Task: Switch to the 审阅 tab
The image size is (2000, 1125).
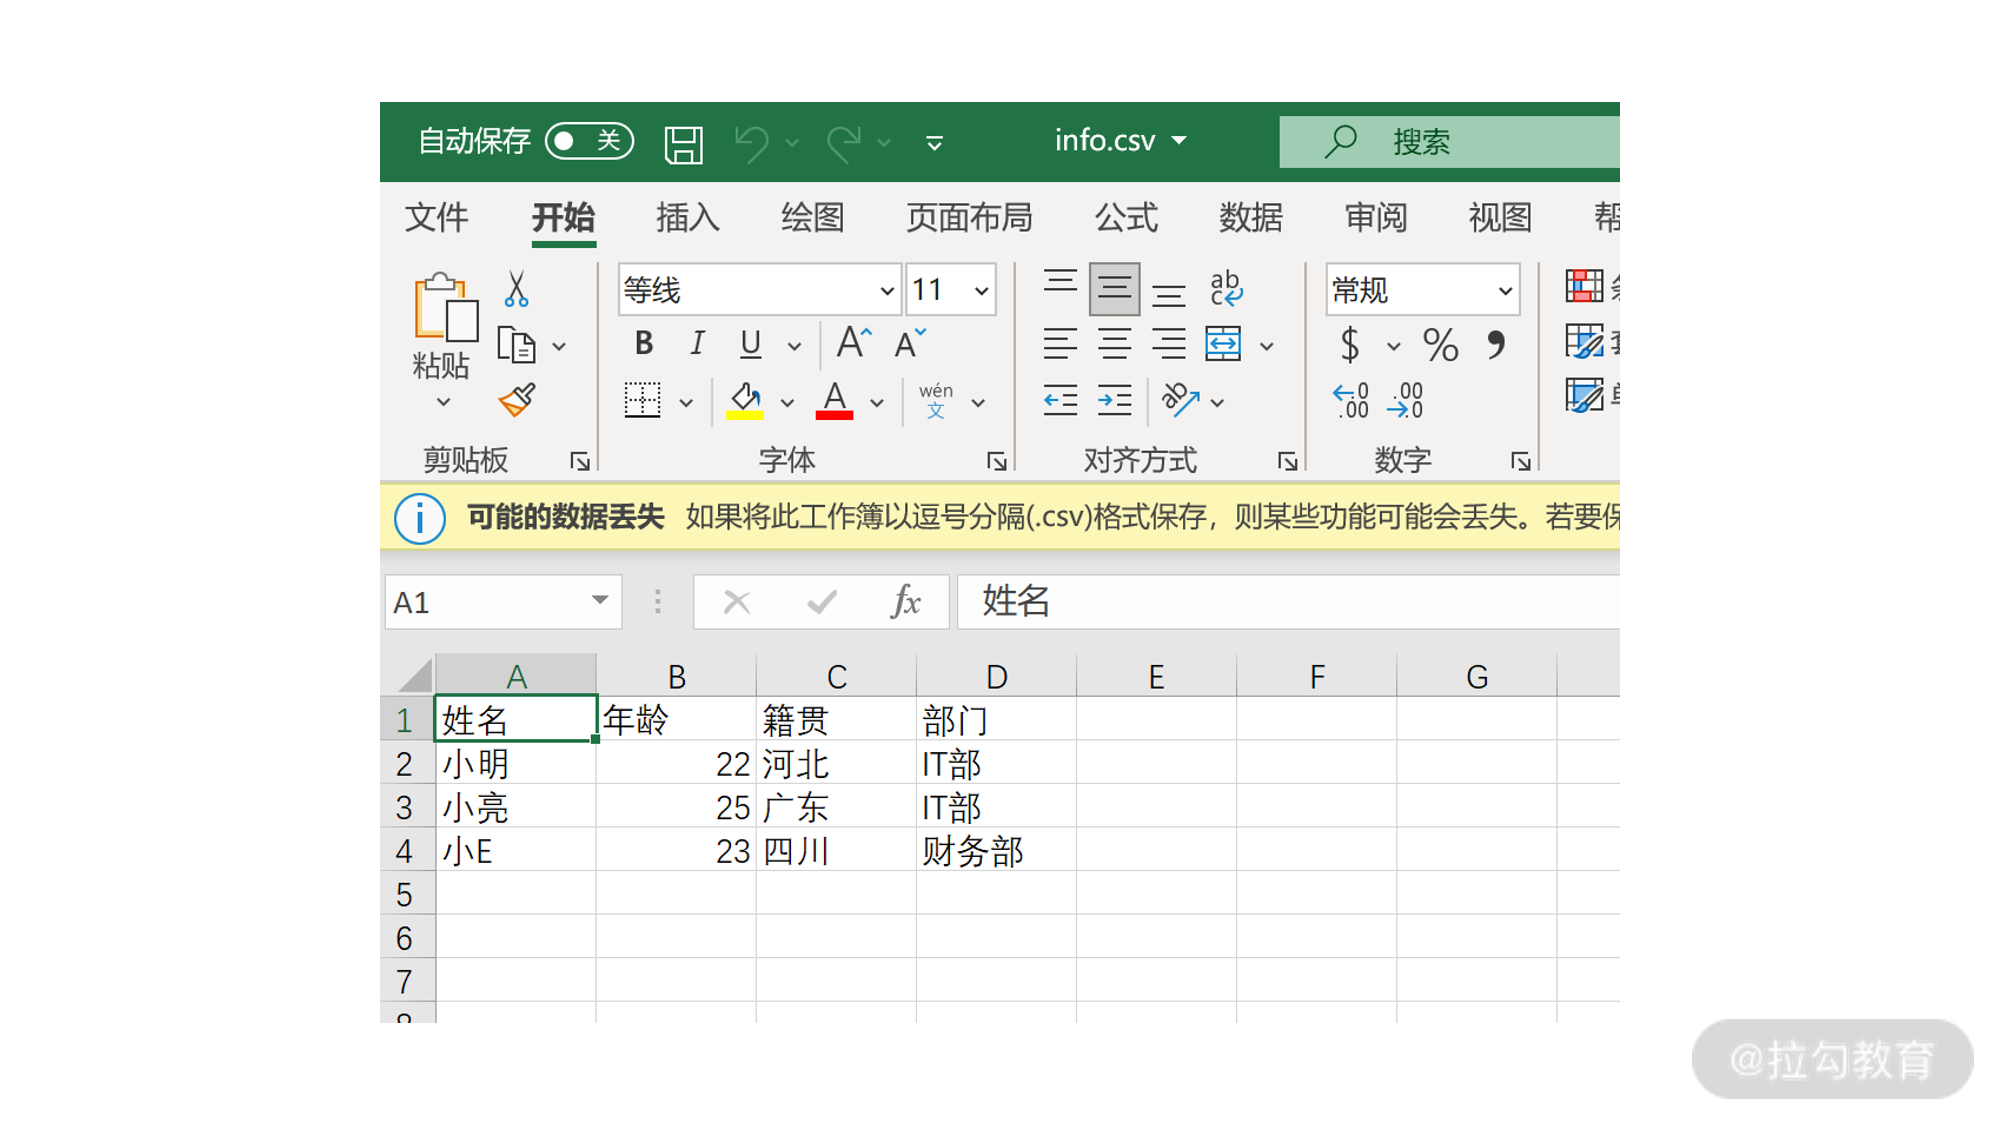Action: pyautogui.click(x=1376, y=217)
